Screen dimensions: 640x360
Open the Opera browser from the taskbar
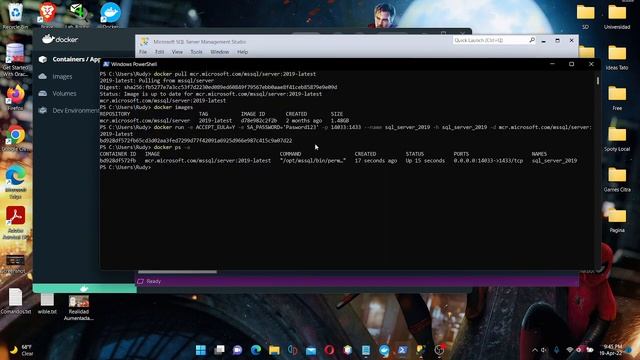pos(329,350)
